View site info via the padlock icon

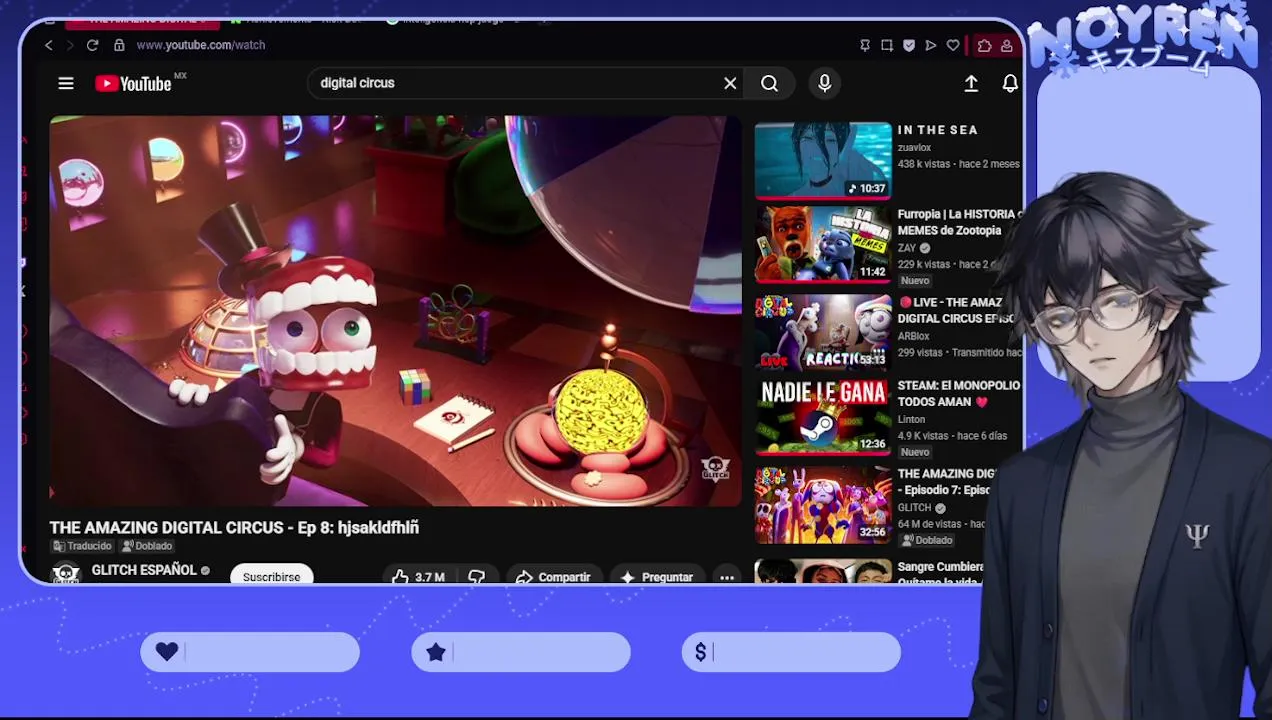coord(119,45)
